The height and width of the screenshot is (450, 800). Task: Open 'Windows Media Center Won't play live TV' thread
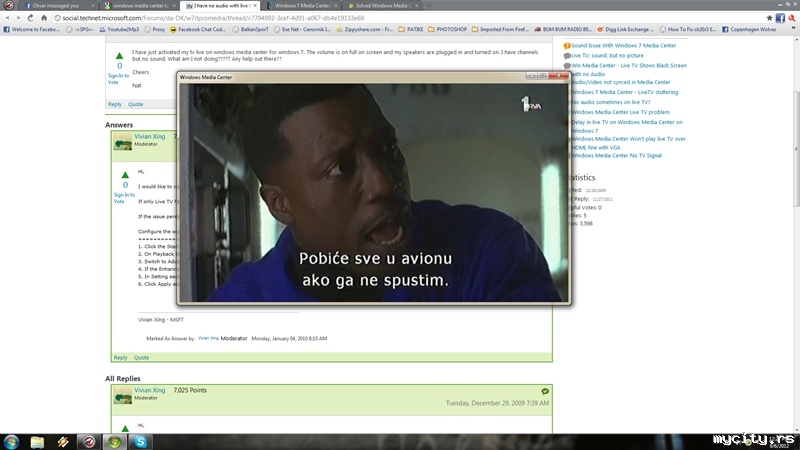click(628, 143)
